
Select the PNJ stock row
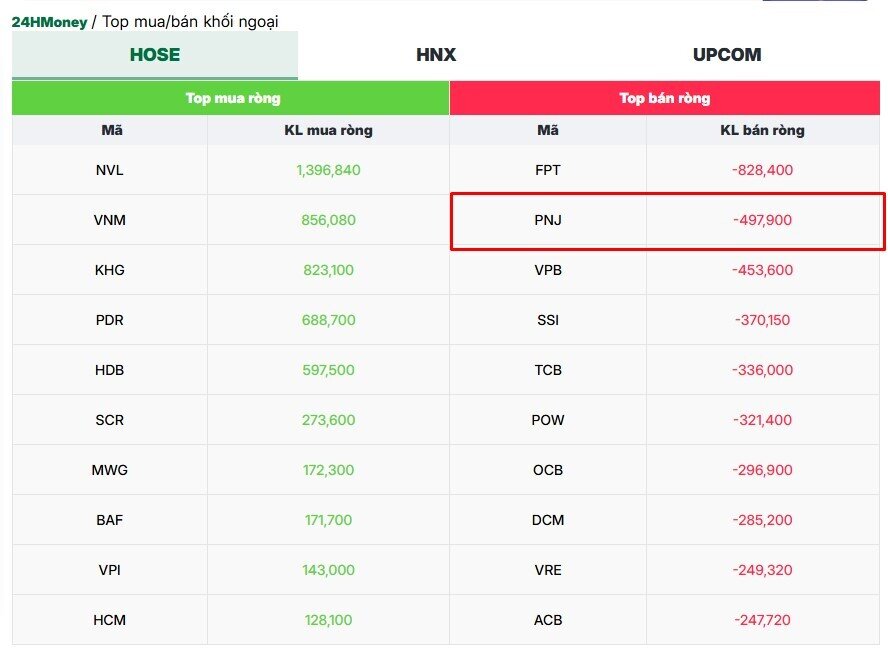(667, 221)
